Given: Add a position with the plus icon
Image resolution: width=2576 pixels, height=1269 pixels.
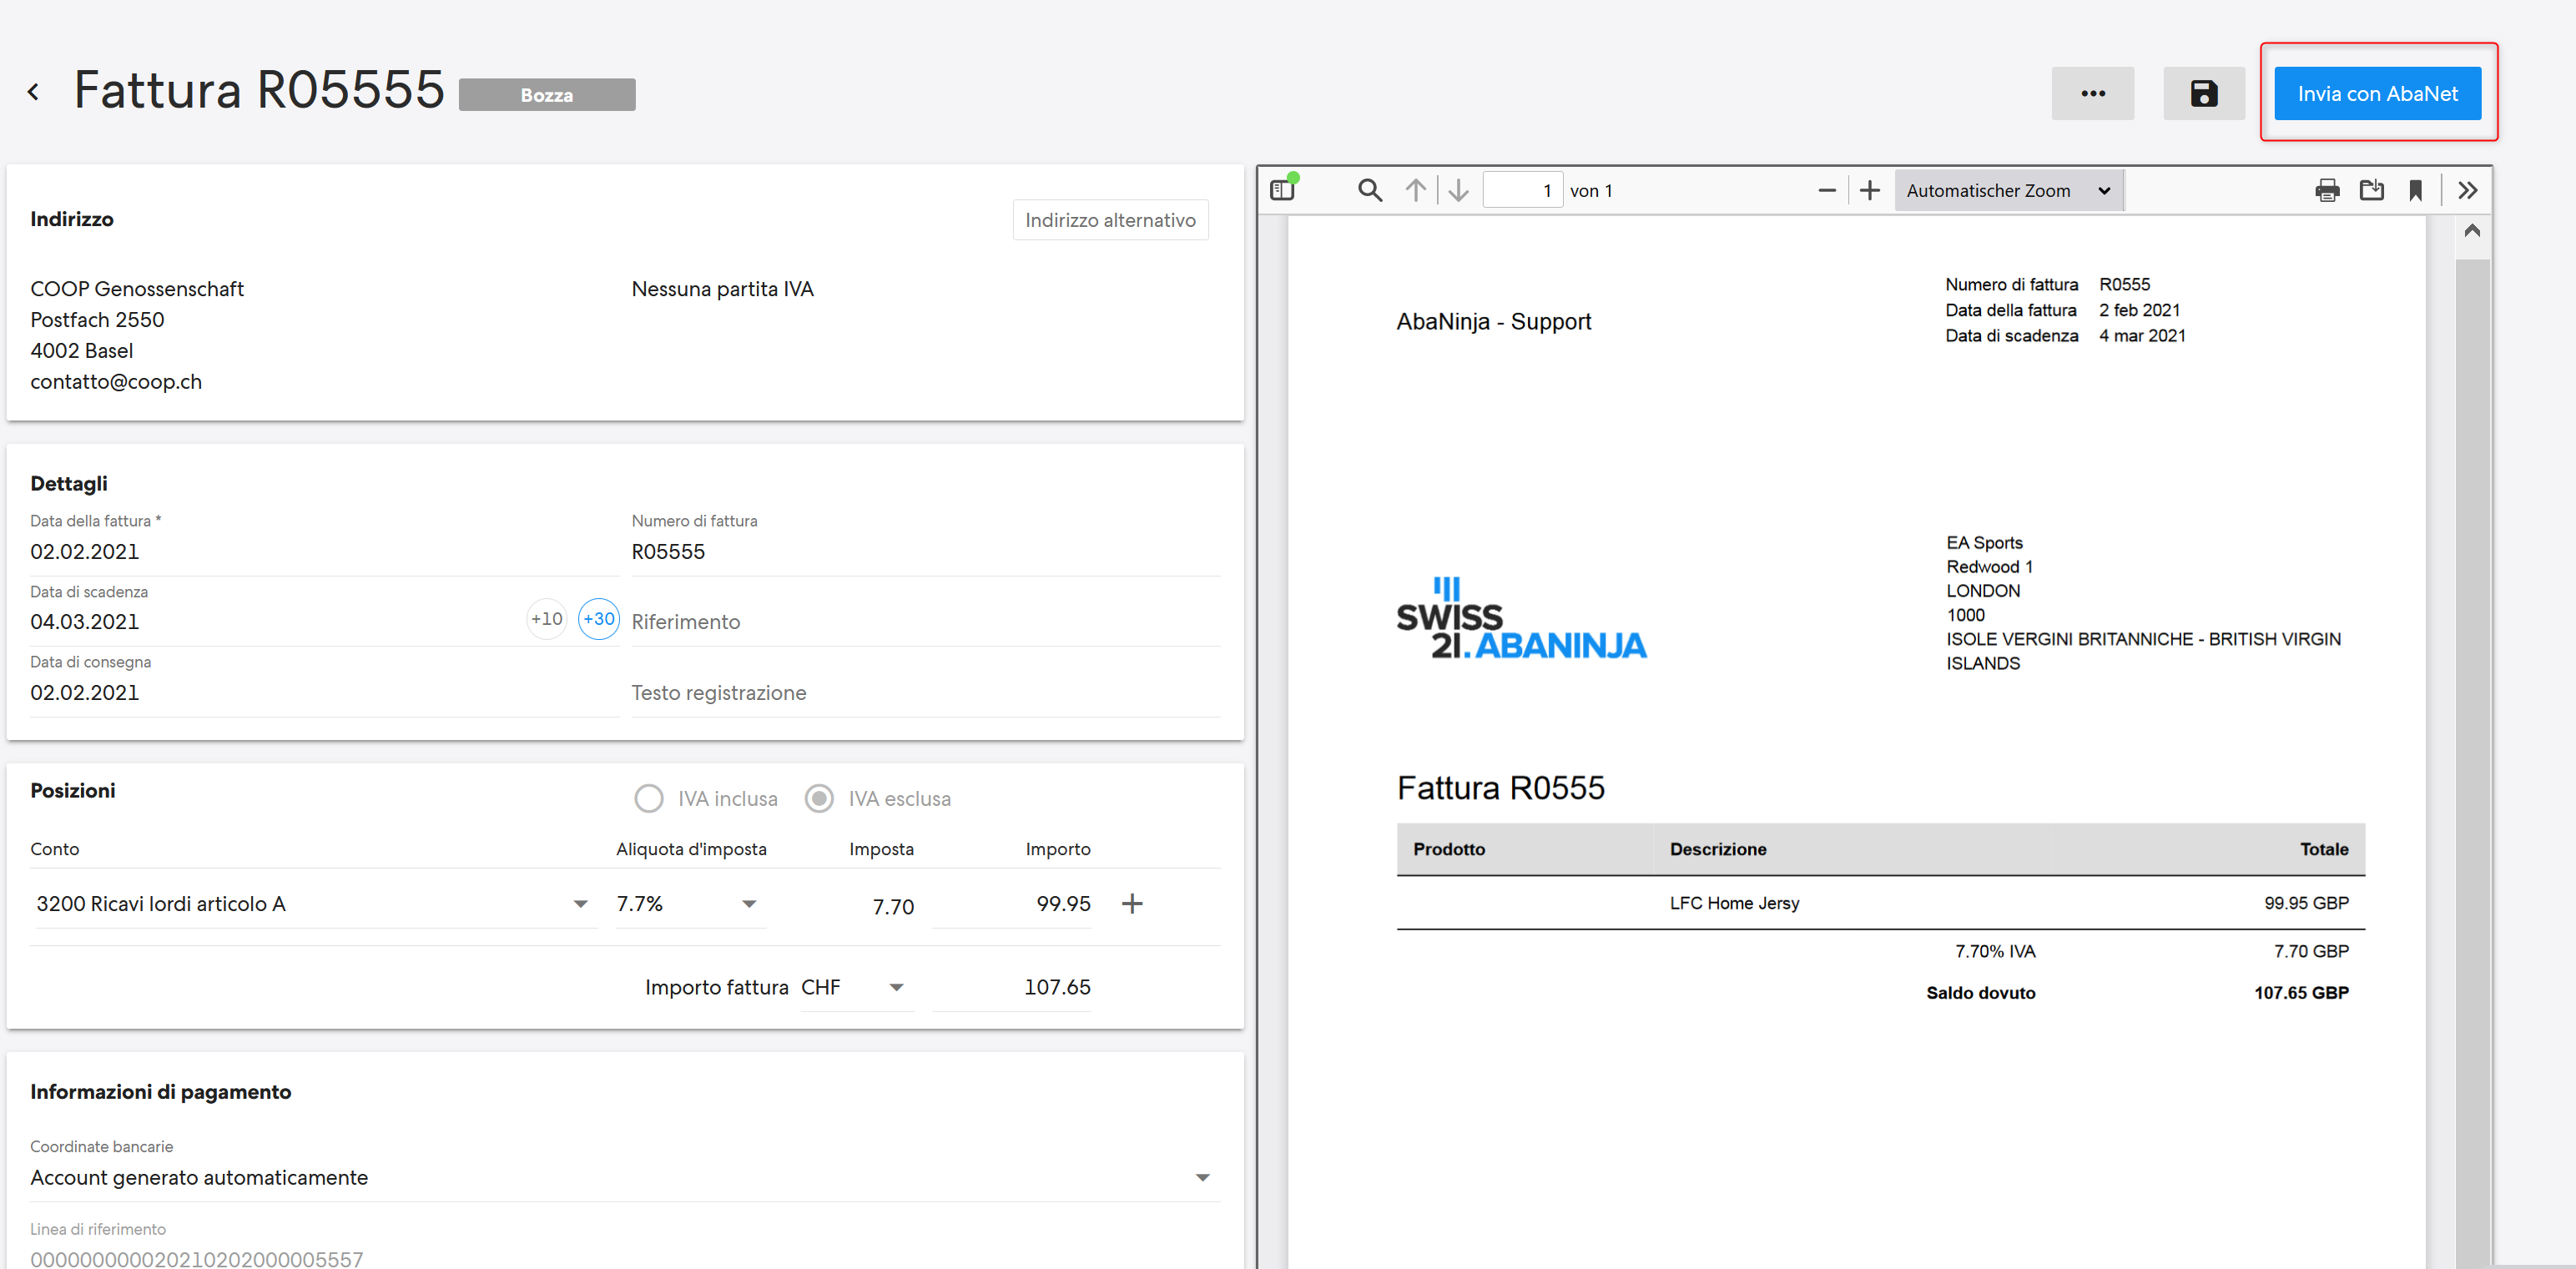Looking at the screenshot, I should point(1131,904).
